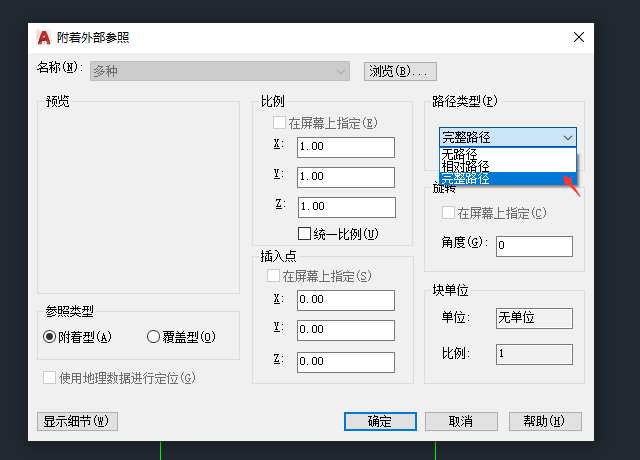Screen dimensions: 640x460
Task: Open 帮助 help button
Action: point(545,421)
